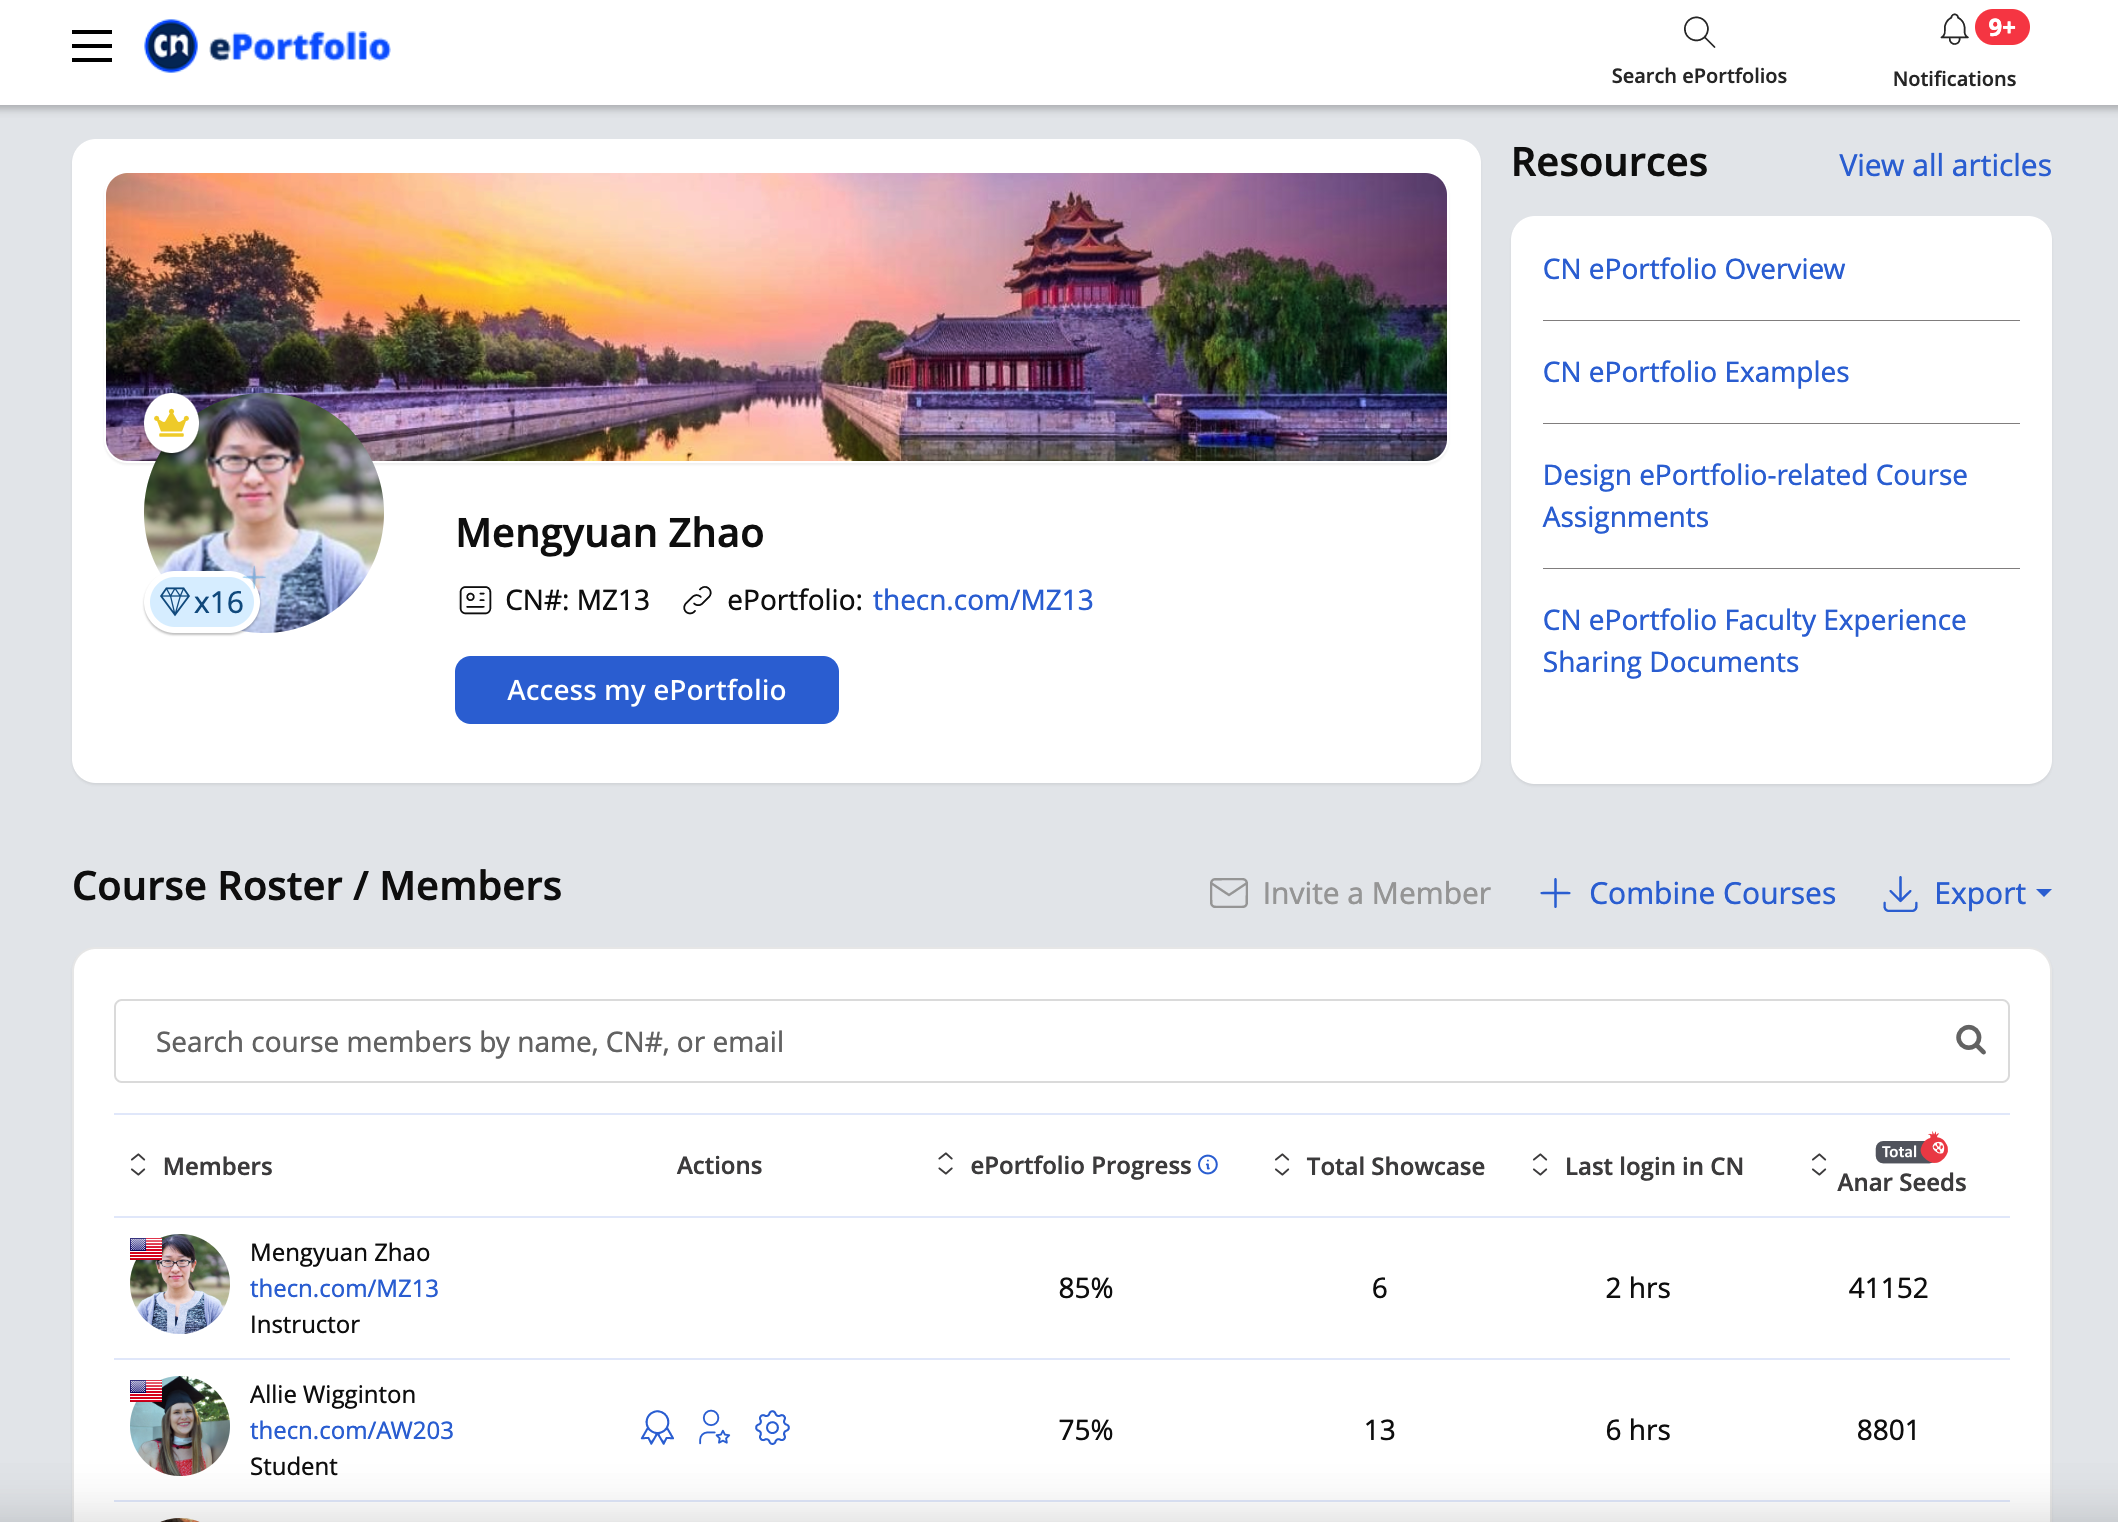Image resolution: width=2118 pixels, height=1522 pixels.
Task: Sort table by Members column
Action: point(138,1165)
